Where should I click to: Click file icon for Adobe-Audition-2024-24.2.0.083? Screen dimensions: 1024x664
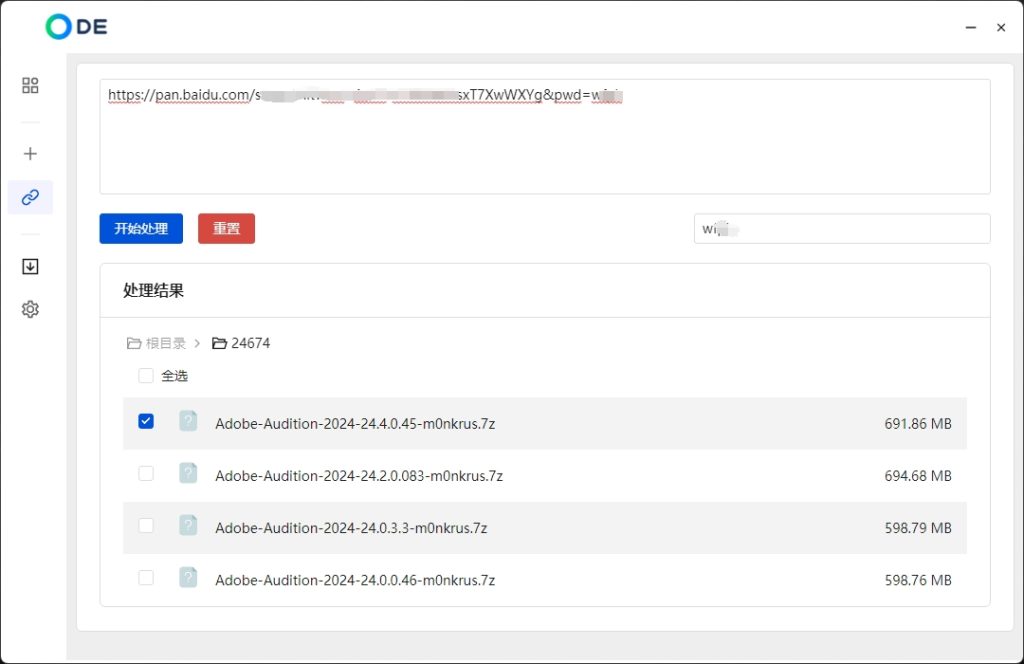188,473
